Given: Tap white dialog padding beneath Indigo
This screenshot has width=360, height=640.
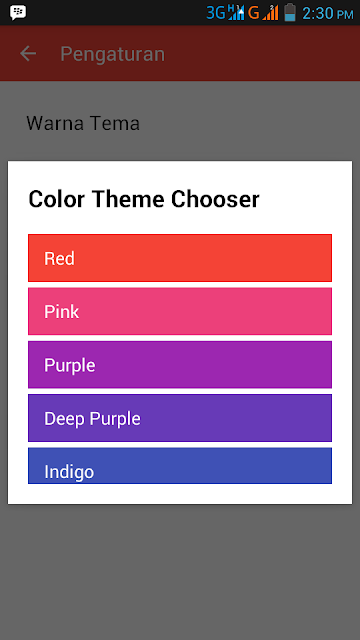Looking at the screenshot, I should click(180, 494).
